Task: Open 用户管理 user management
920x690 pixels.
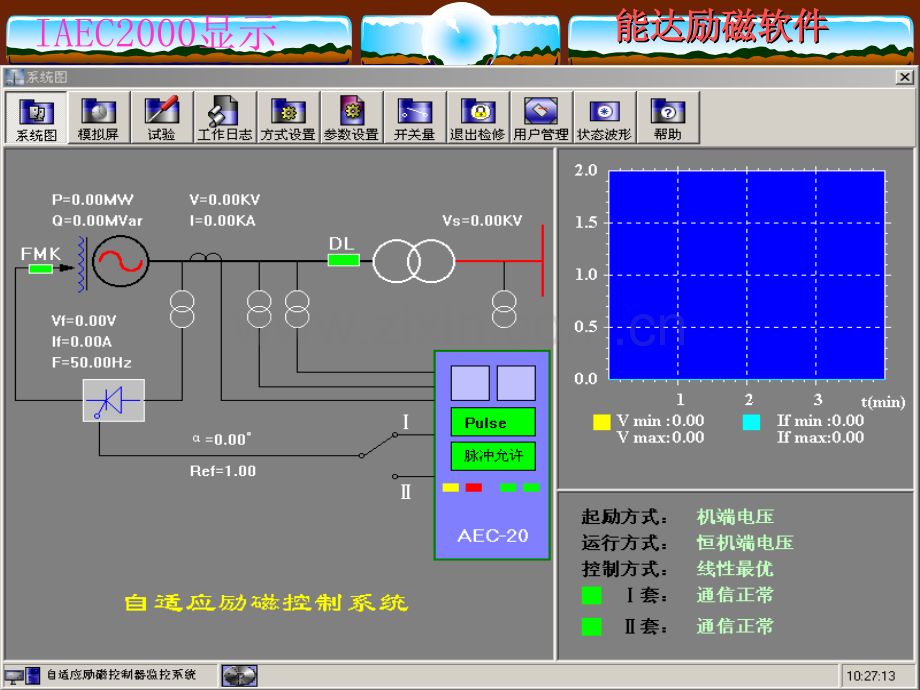Action: 542,118
